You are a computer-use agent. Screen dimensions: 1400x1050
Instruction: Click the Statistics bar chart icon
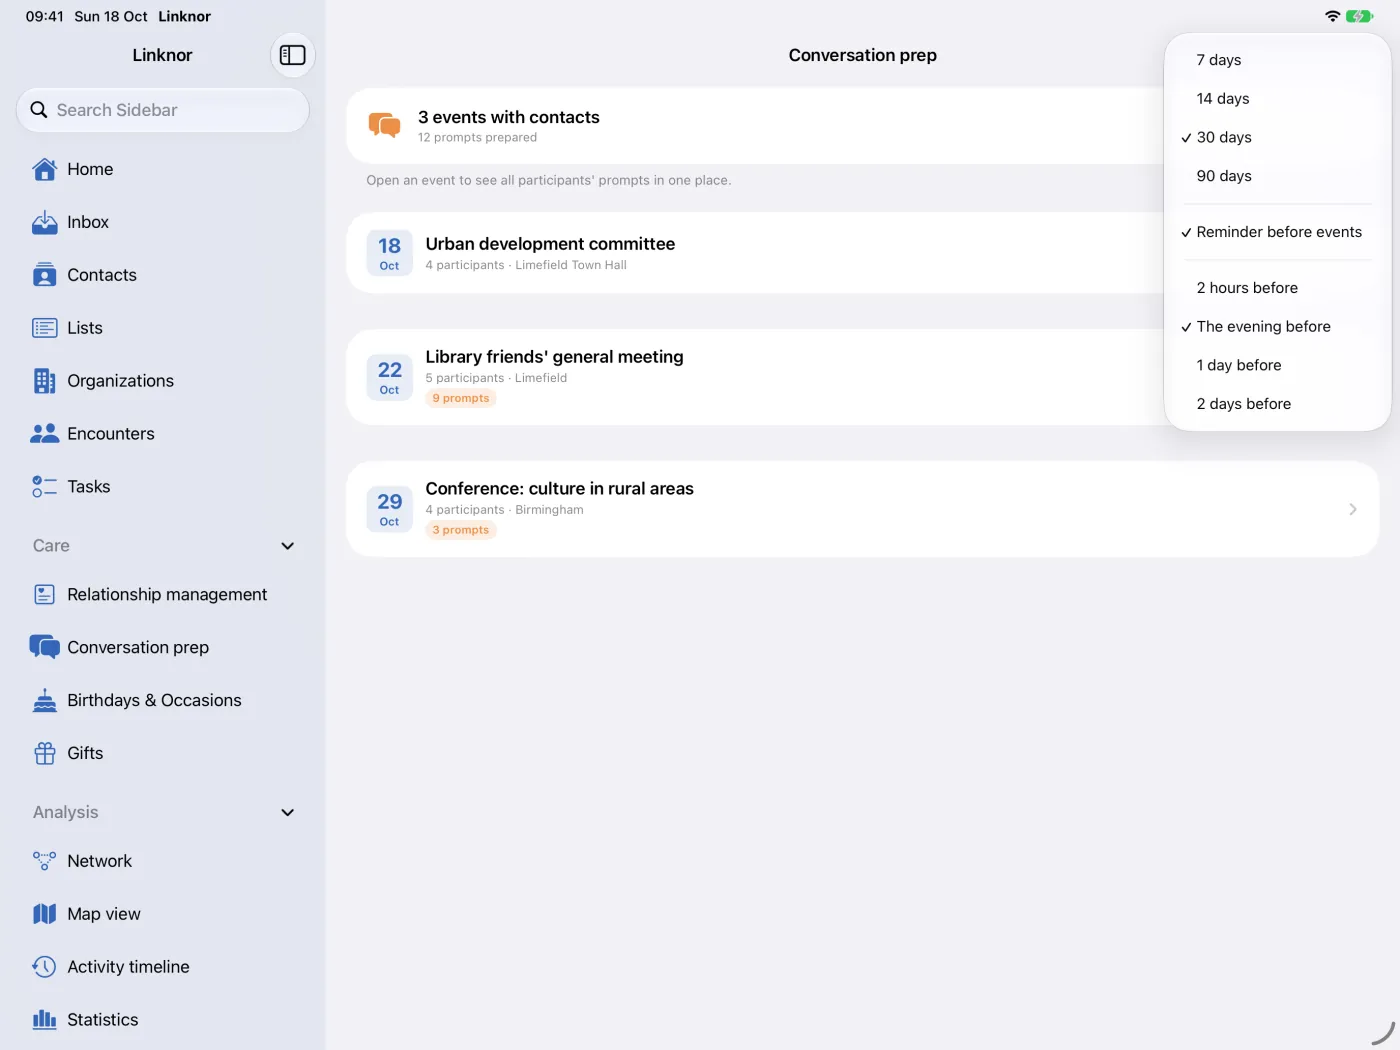45,1019
